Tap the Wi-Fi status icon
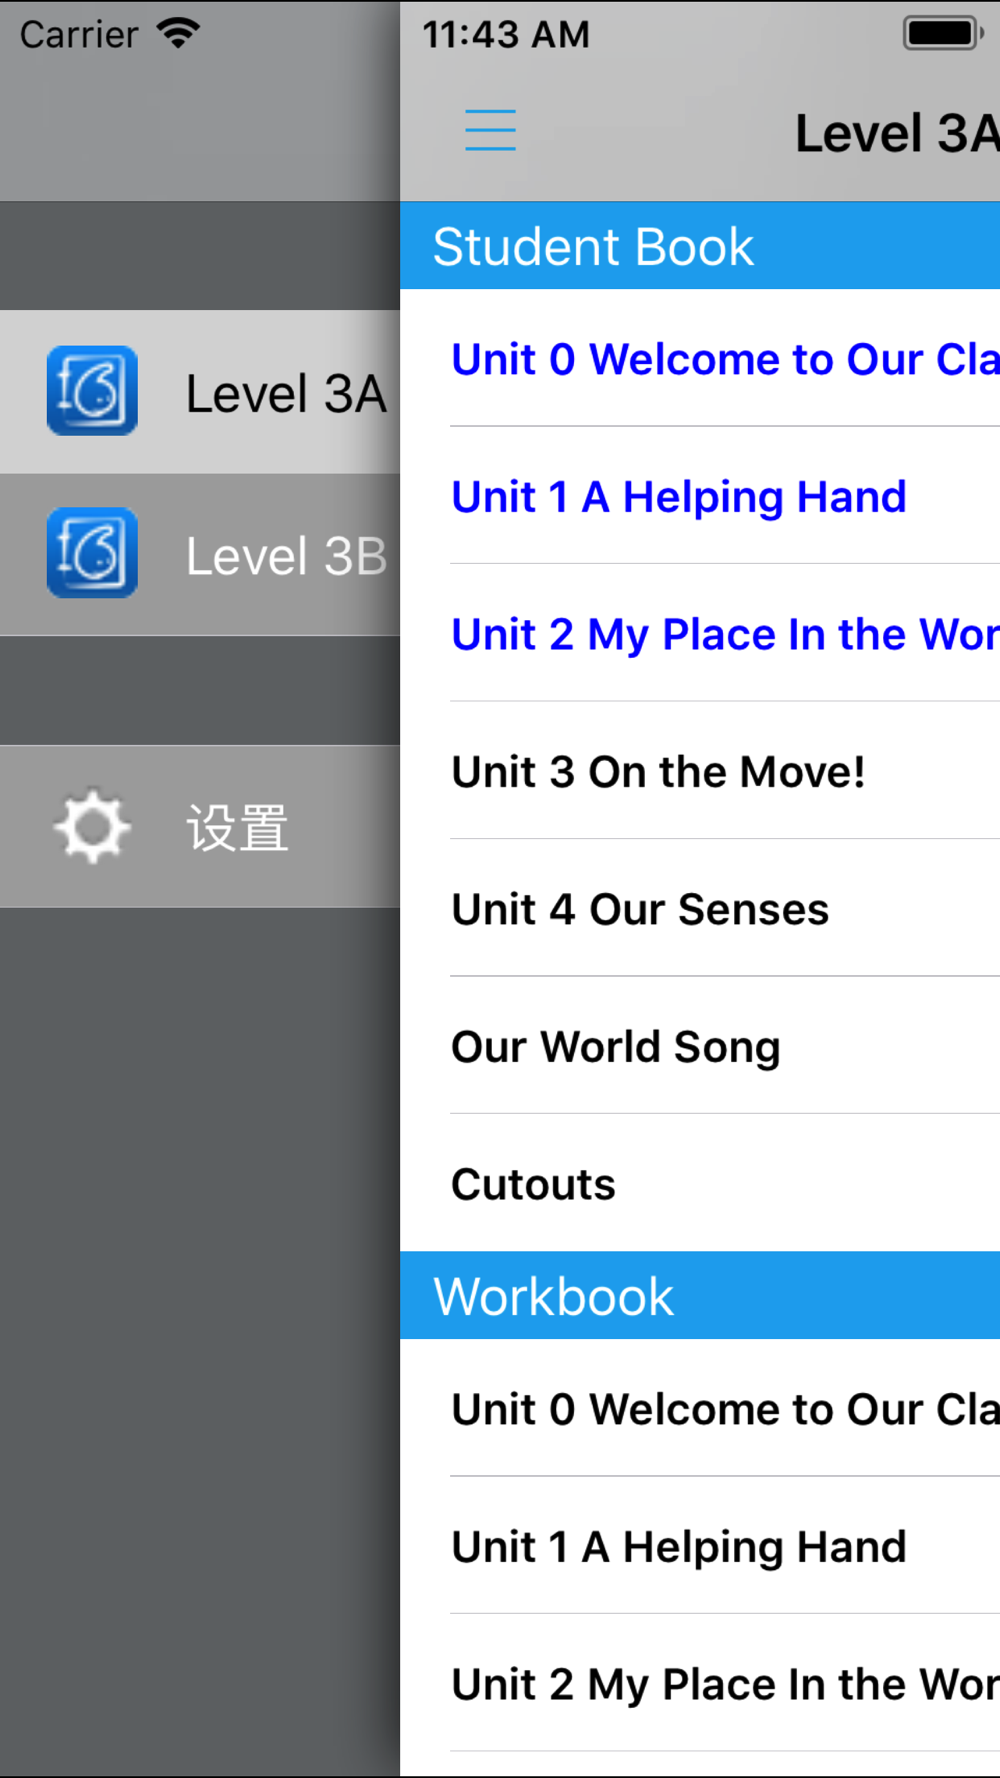Screen dimensions: 1000x1778 click(x=179, y=34)
